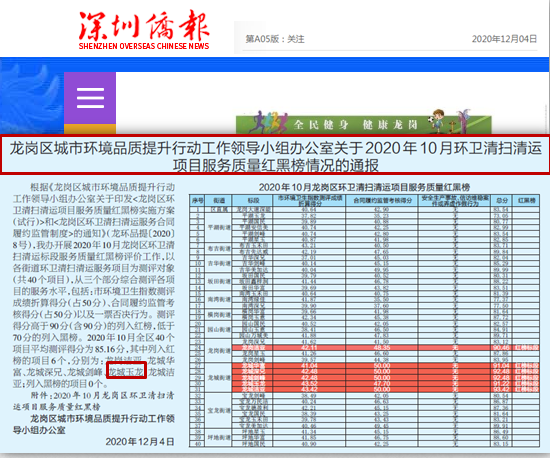Click the 吉华街道 cell in the table

[x=219, y=263]
